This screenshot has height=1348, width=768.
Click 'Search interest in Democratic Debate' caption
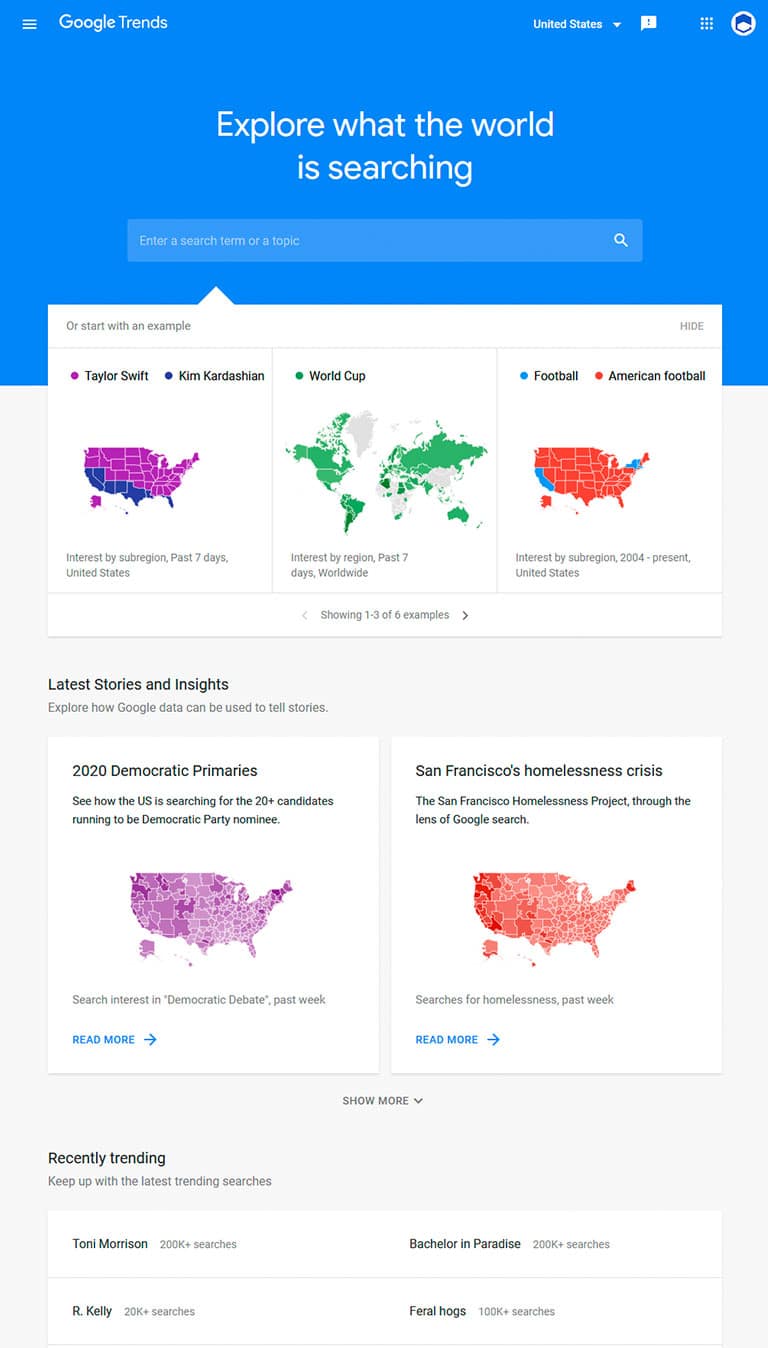(x=199, y=1000)
